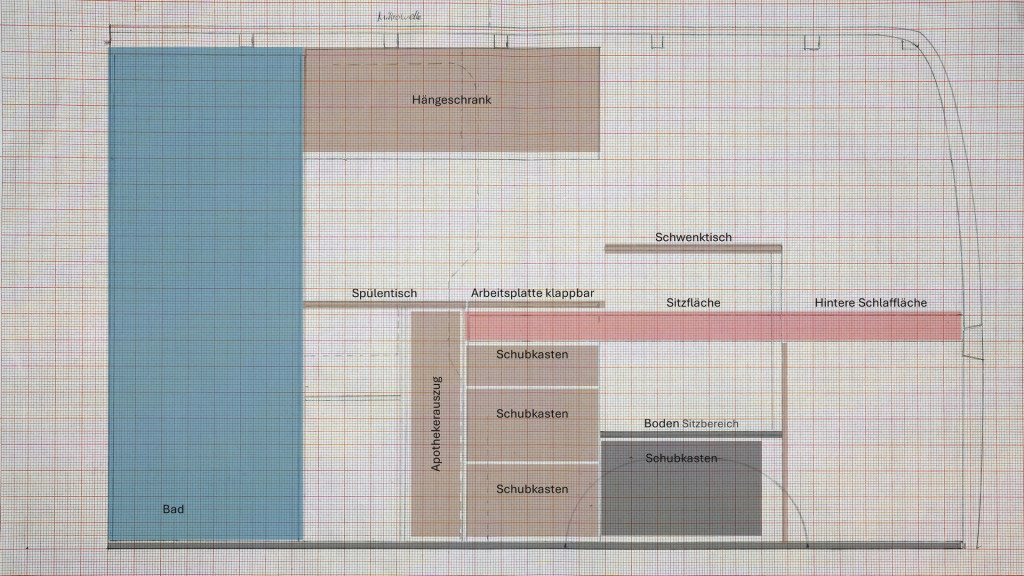The height and width of the screenshot is (576, 1024).
Task: Click the "Boden Sitzbereich" label
Action: 691,424
